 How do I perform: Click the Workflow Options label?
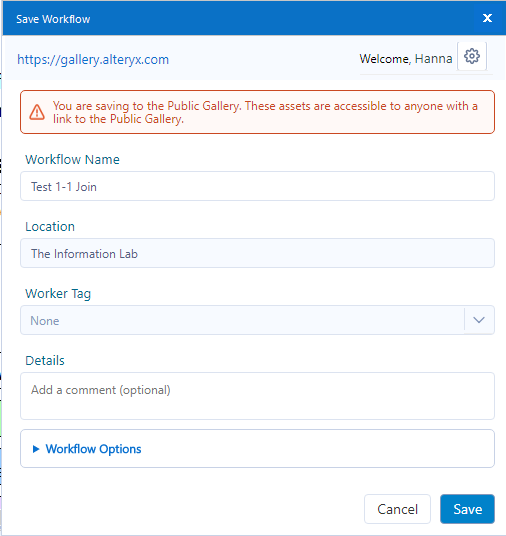(x=93, y=449)
